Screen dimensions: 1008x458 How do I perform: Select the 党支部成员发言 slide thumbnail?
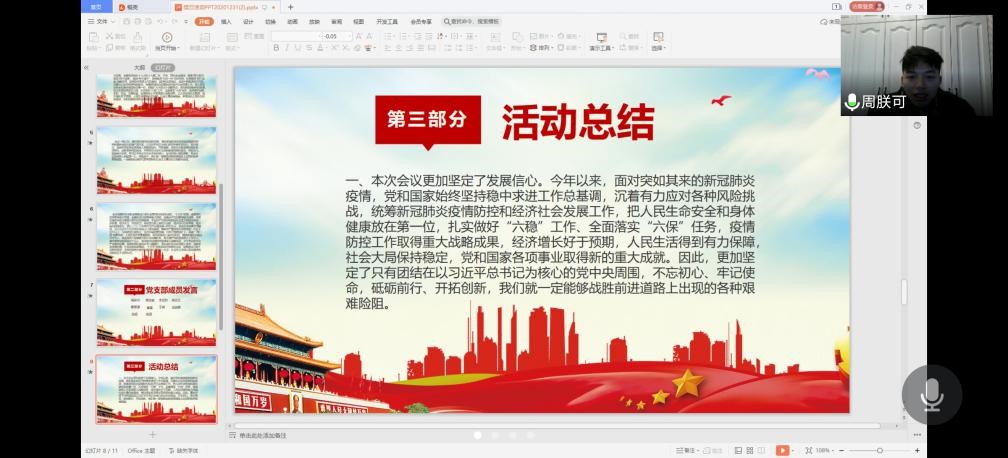coord(156,311)
